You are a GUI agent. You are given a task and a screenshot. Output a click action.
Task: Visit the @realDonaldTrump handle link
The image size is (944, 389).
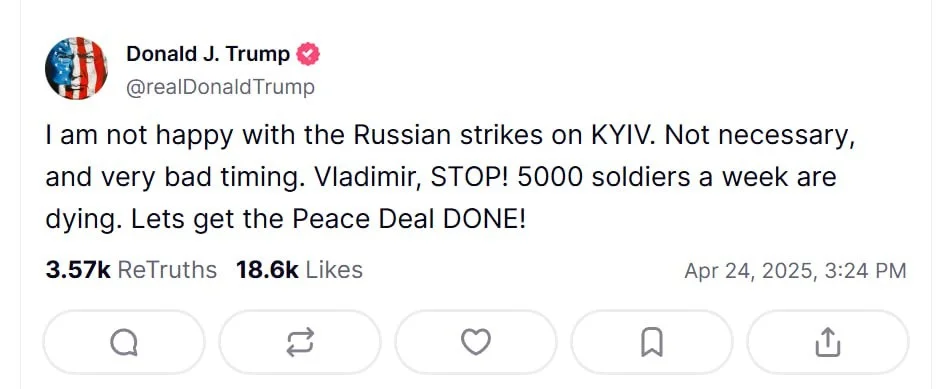(x=220, y=88)
